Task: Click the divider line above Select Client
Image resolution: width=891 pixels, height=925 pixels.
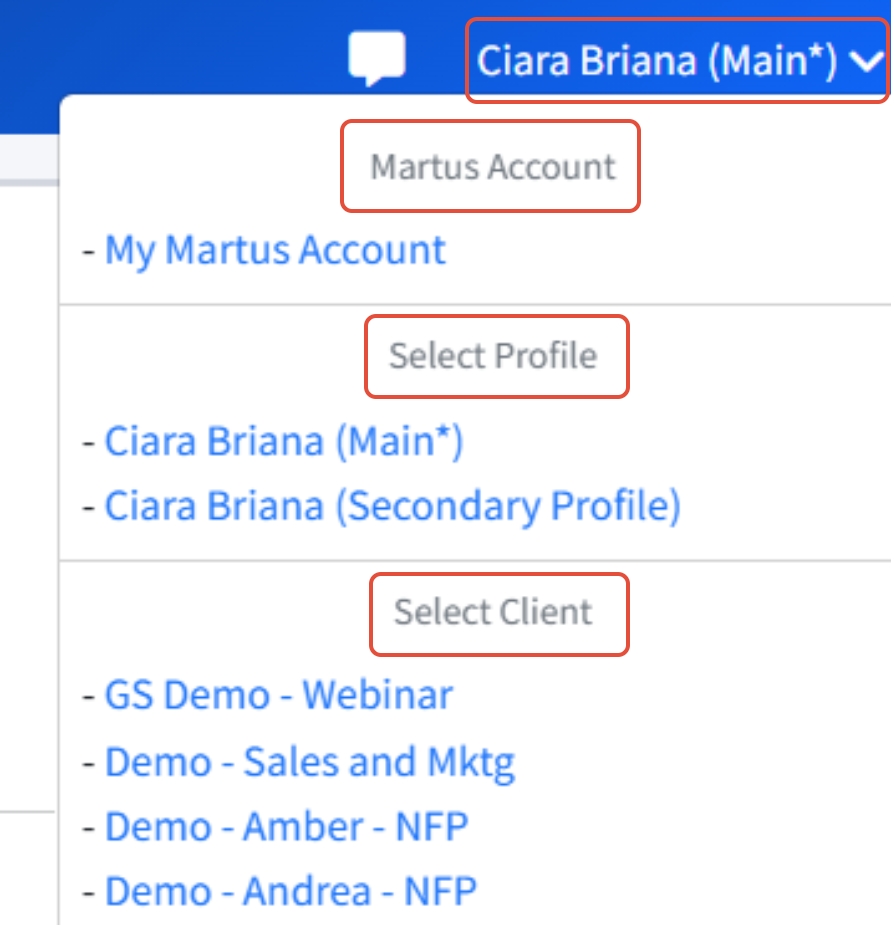Action: [475, 560]
